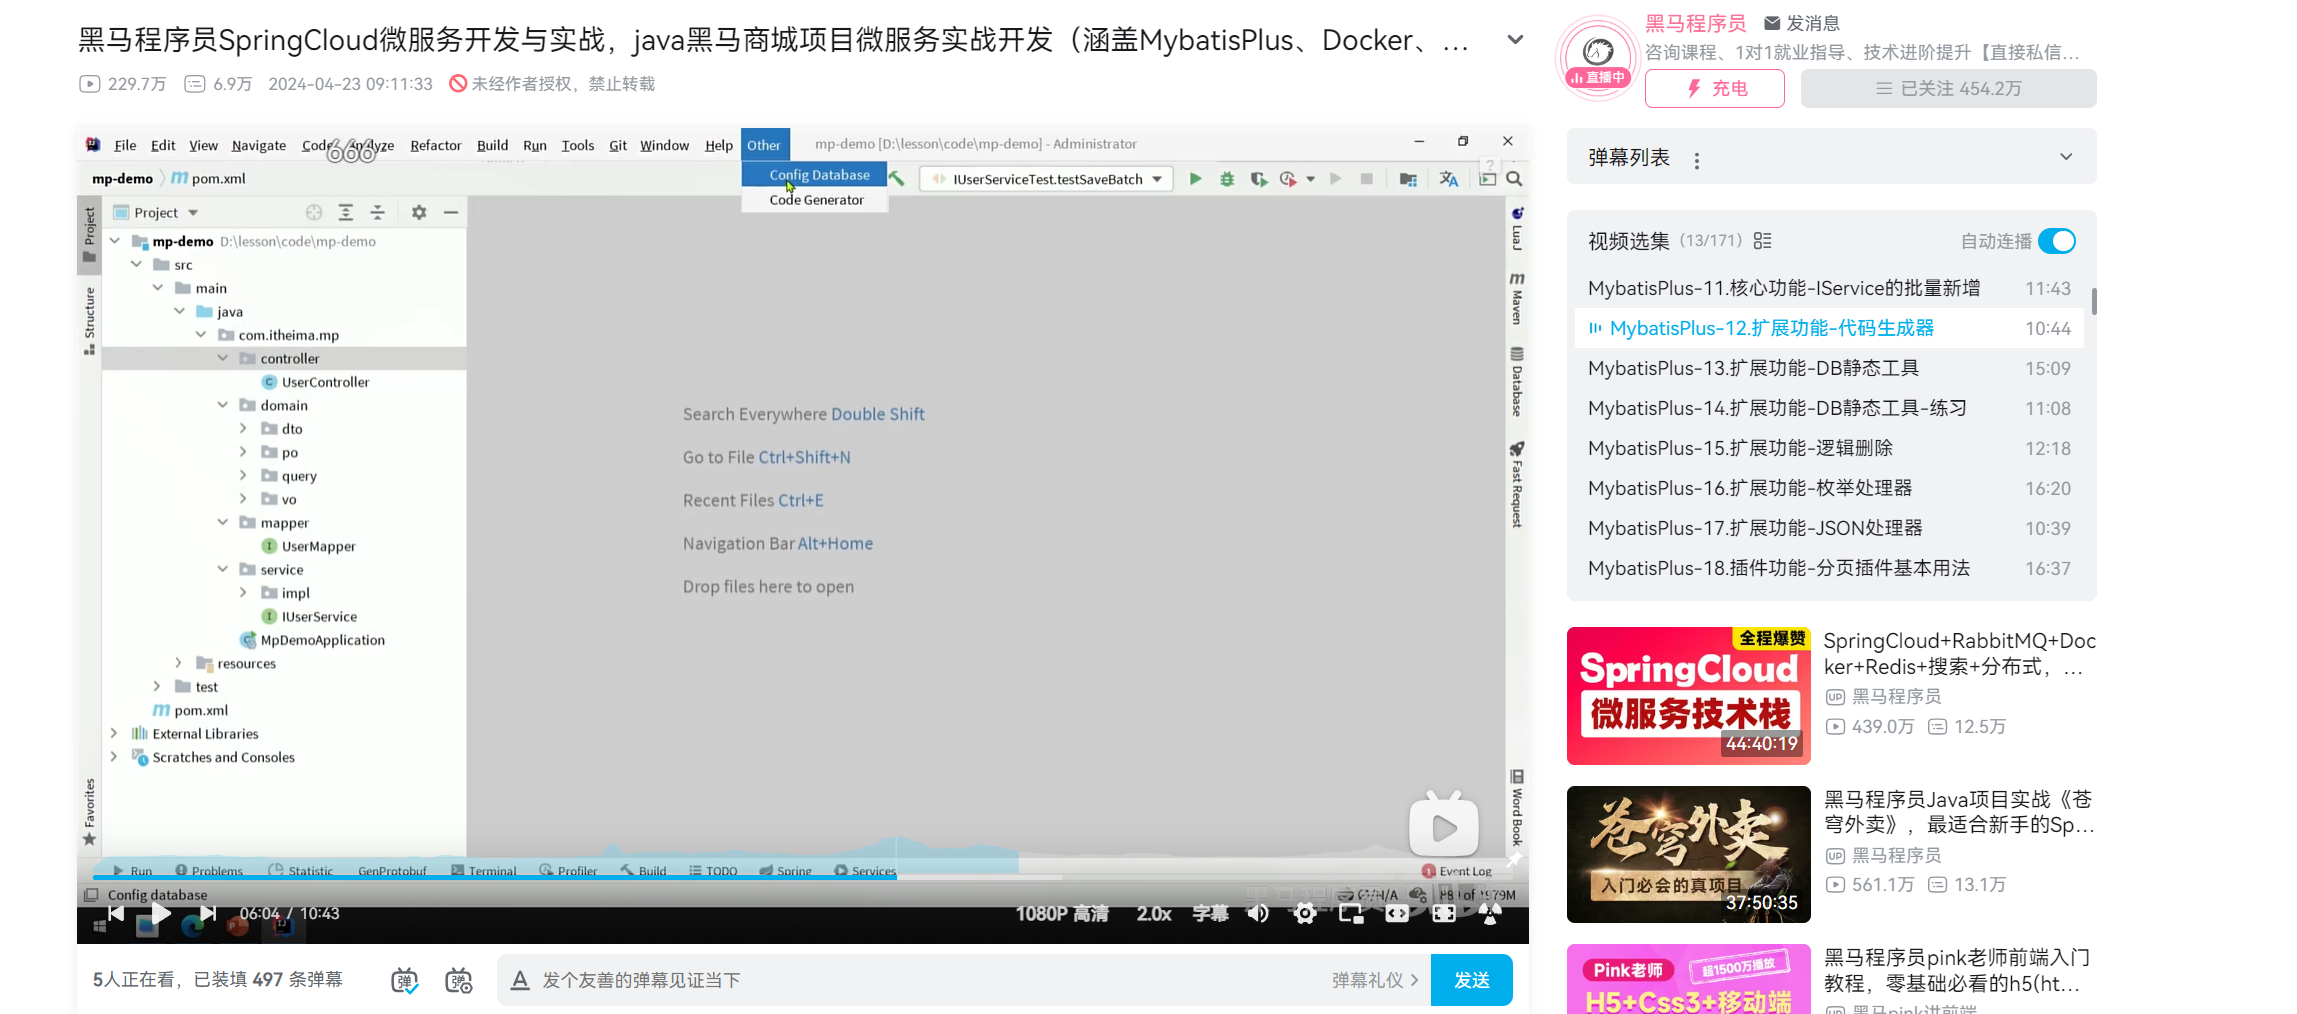Click Select Opened File locate icon
The width and height of the screenshot is (2297, 1014).
click(x=314, y=212)
